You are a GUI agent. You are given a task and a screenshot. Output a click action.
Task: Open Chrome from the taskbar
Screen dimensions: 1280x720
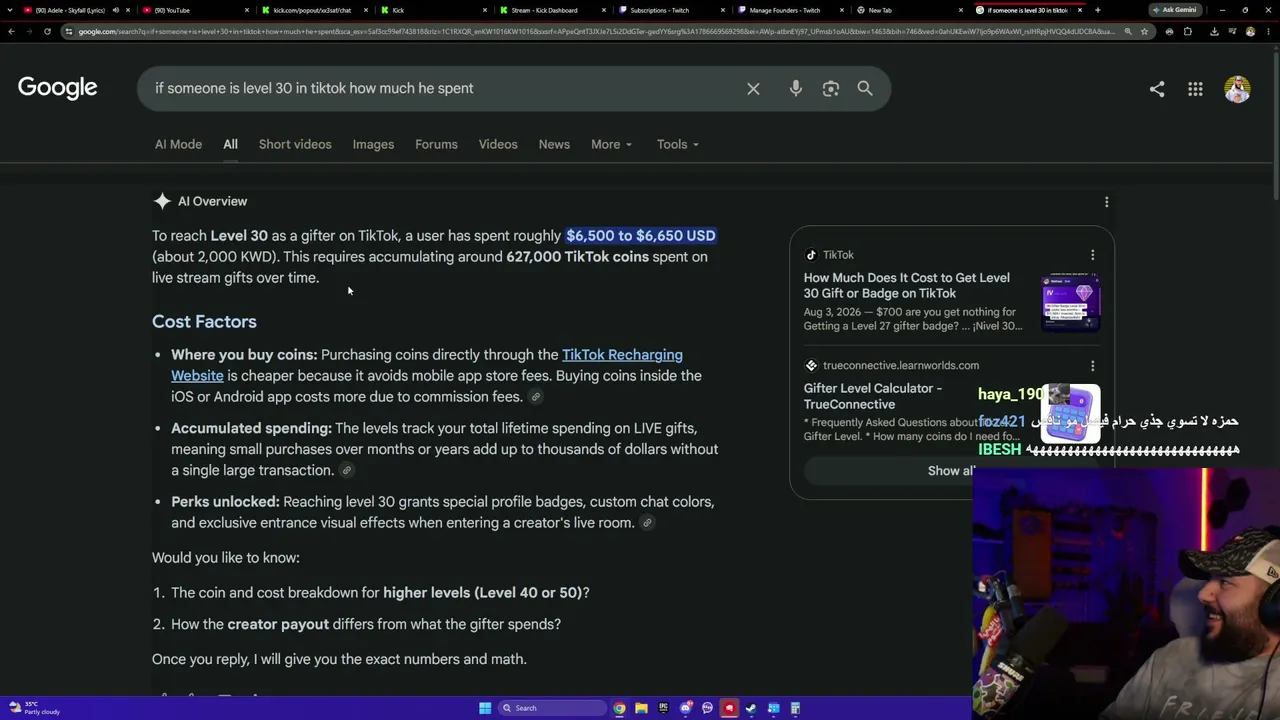point(620,708)
